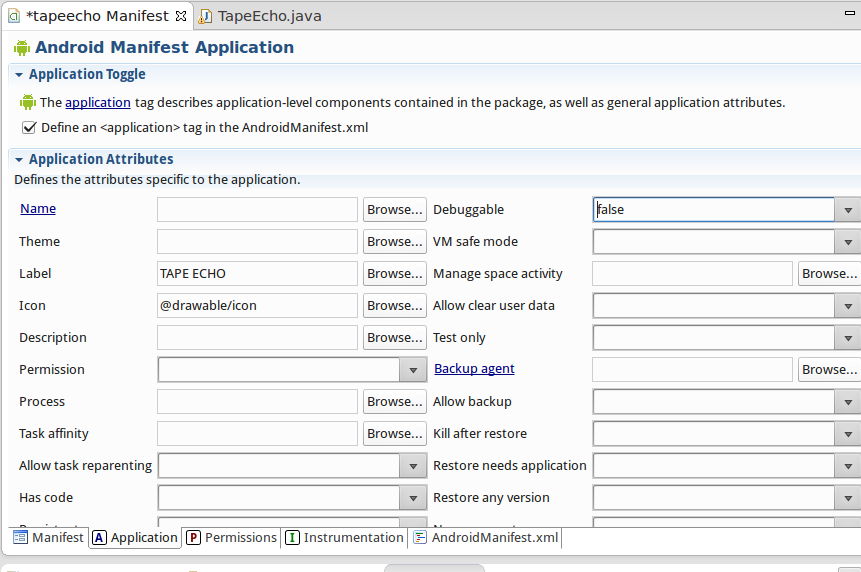
Task: Uncheck Define an <application> tag checkbox
Action: [29, 127]
